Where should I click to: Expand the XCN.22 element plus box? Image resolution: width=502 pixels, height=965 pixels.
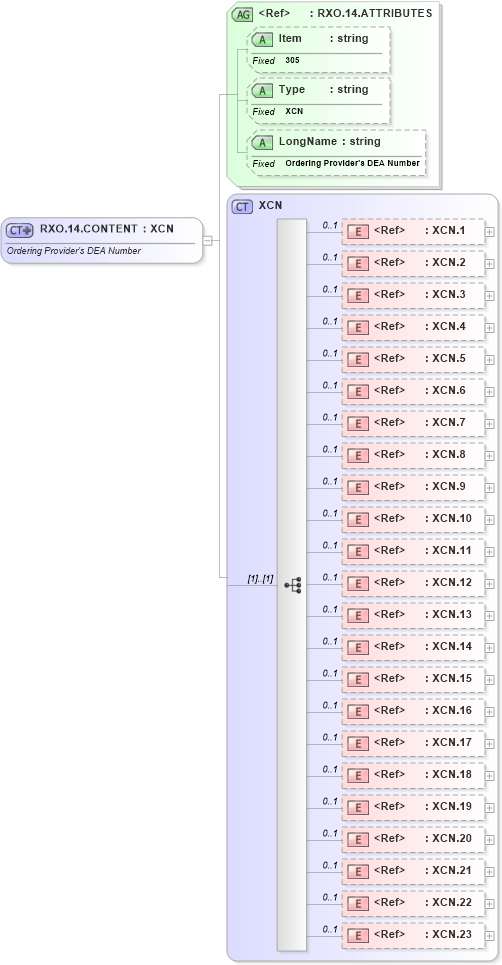(490, 904)
